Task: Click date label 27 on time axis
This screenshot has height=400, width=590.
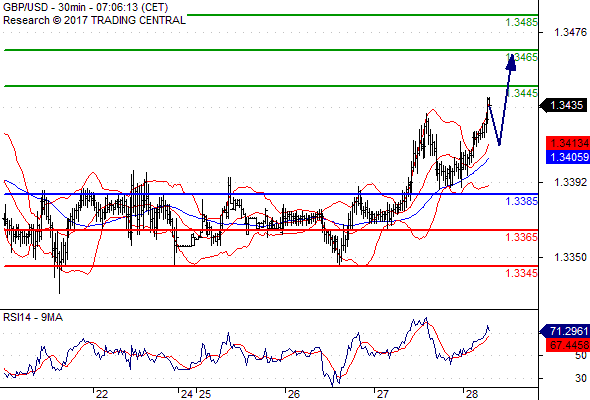Action: click(382, 394)
